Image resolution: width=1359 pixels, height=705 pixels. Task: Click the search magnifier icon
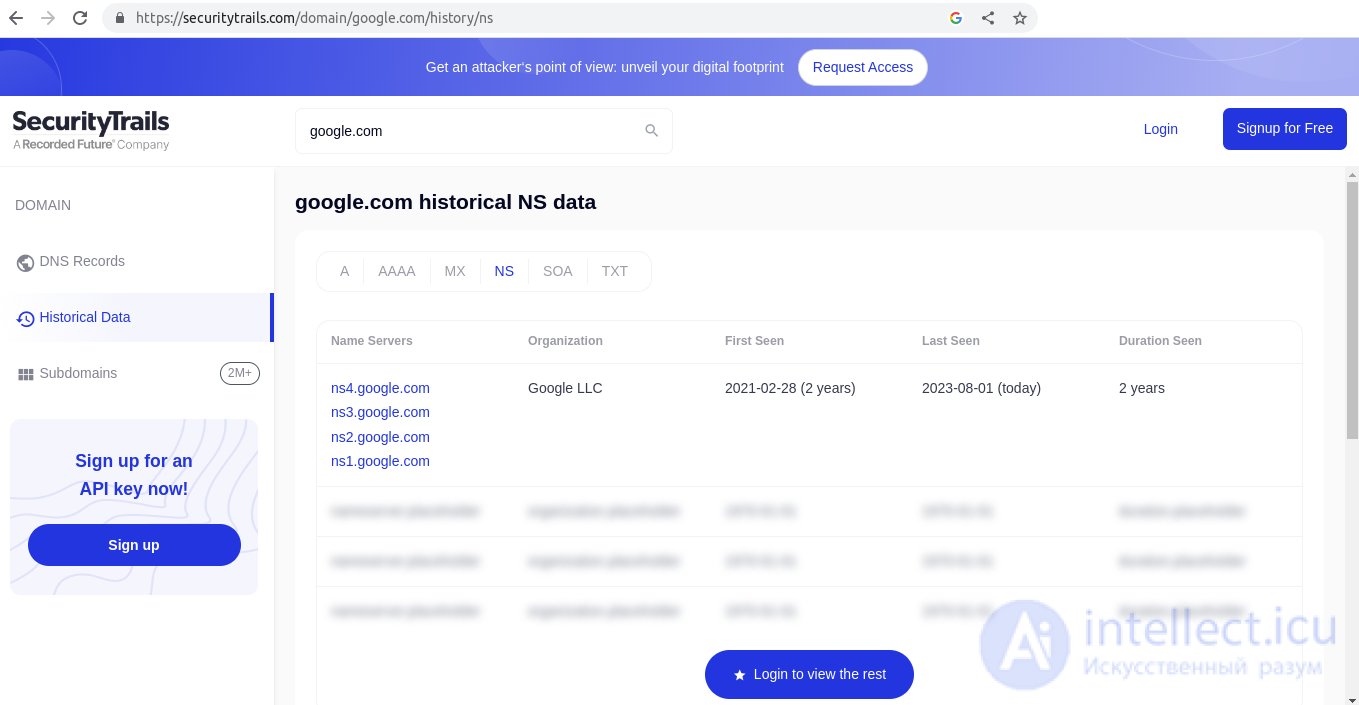651,131
